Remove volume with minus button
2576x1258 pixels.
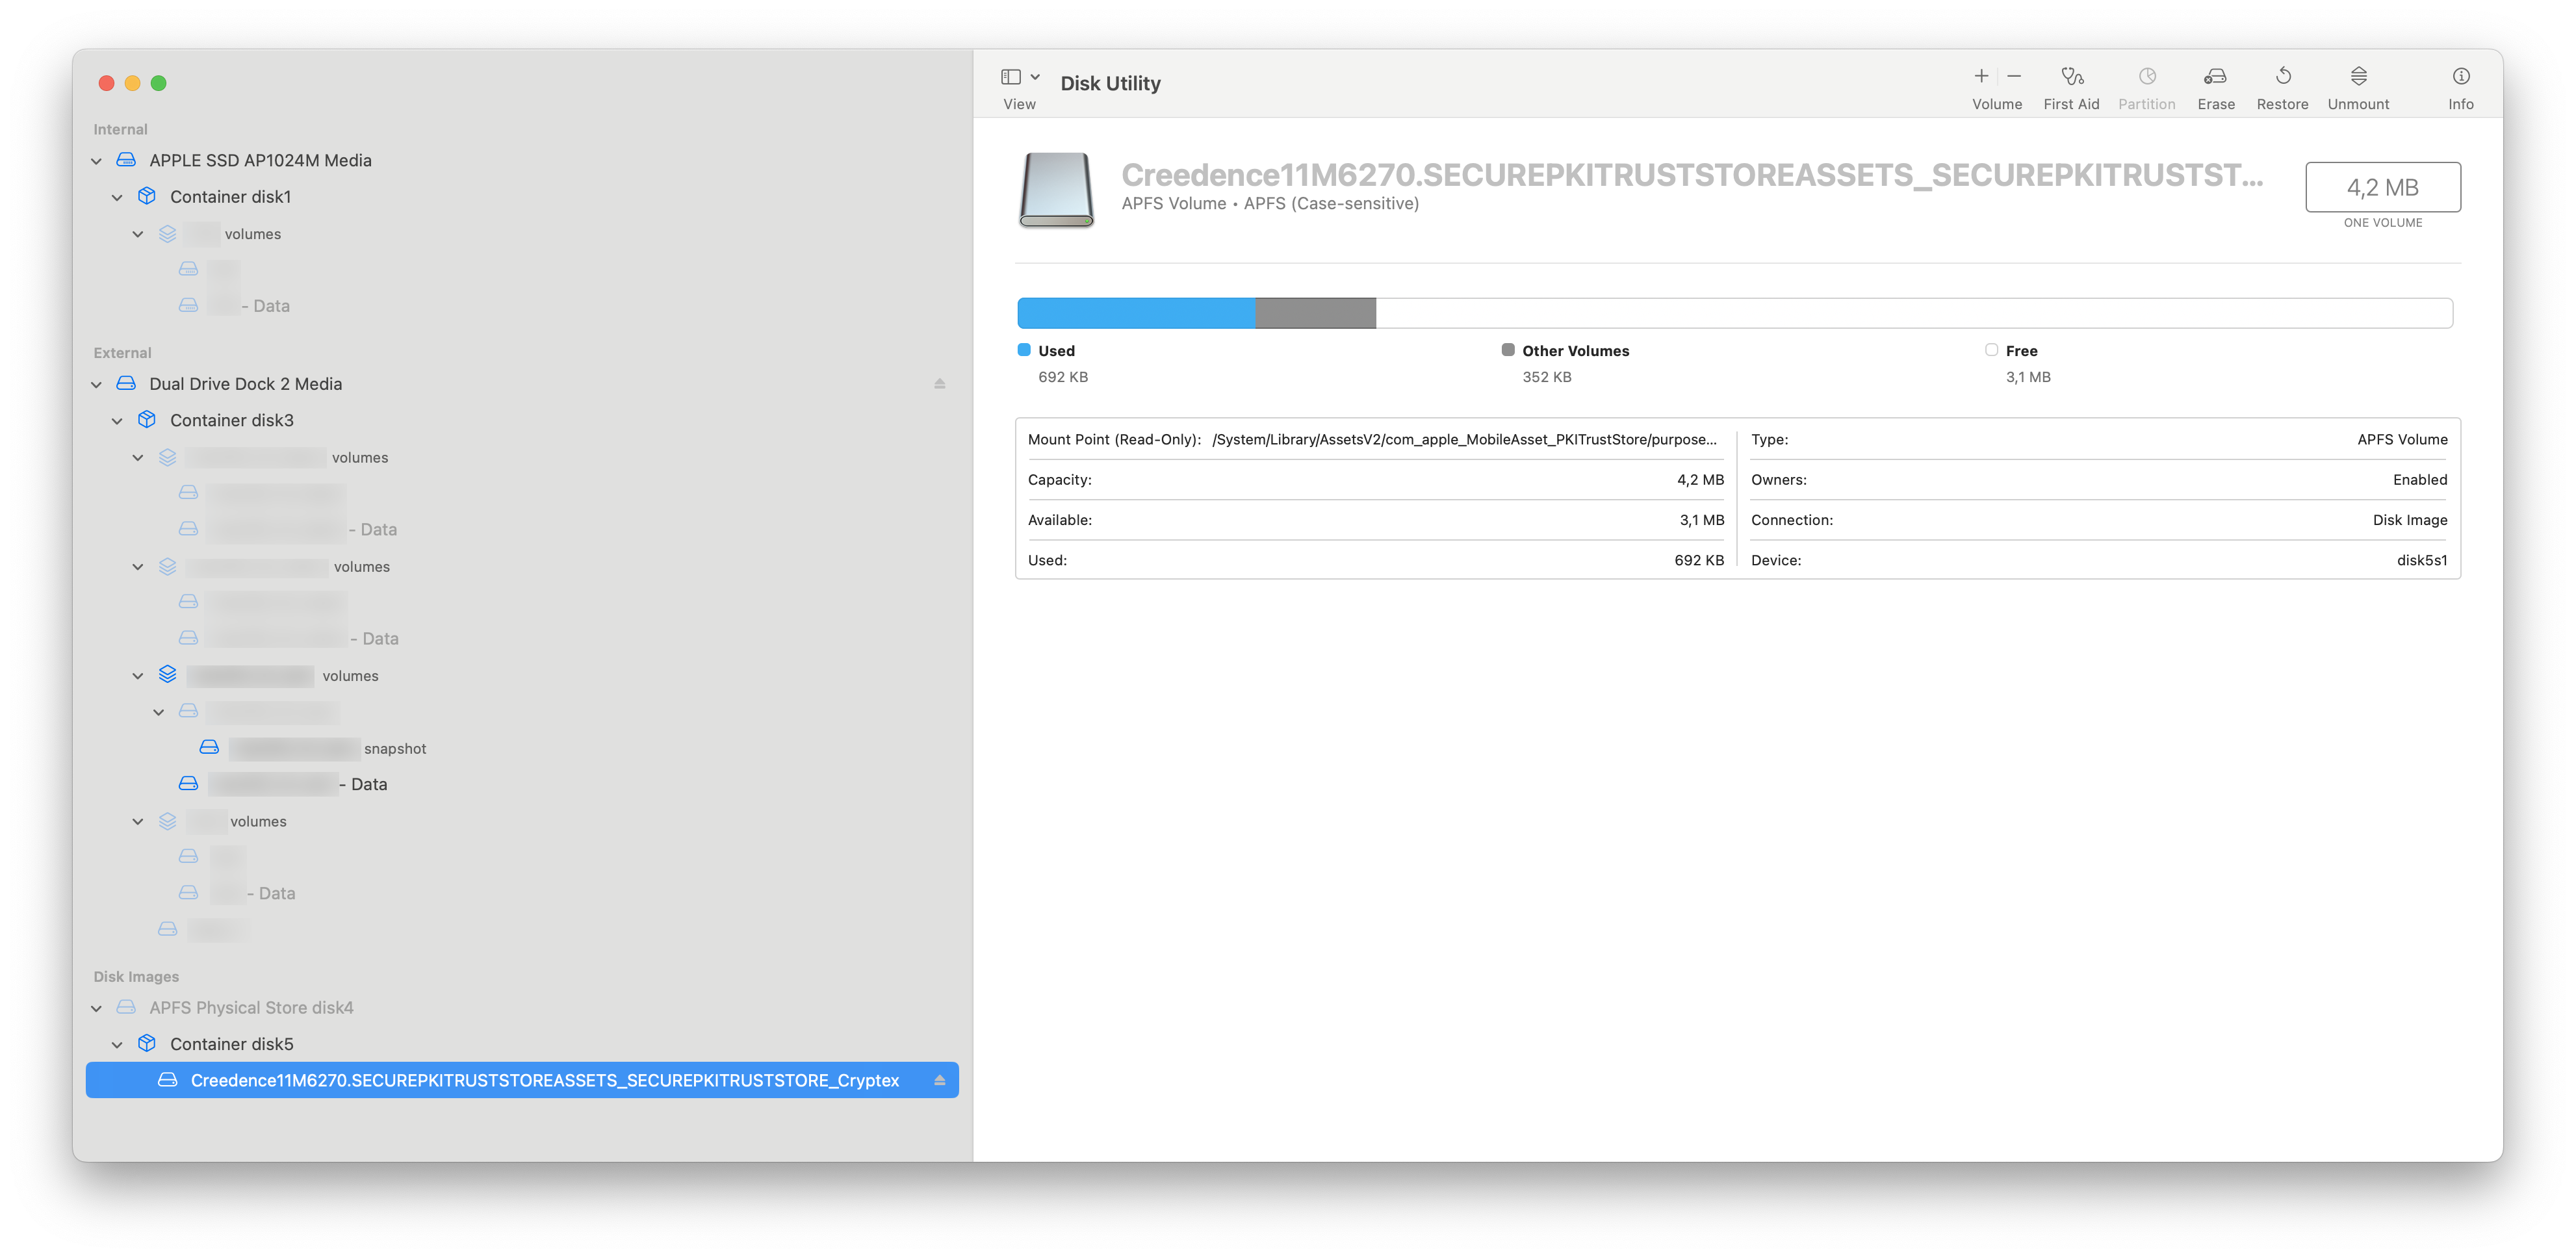pyautogui.click(x=2014, y=76)
